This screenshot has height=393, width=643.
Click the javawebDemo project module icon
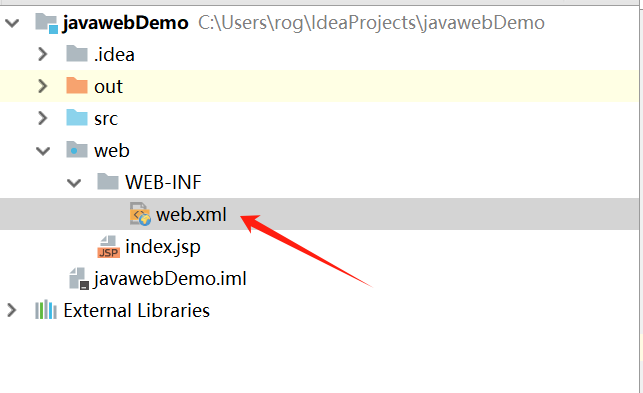46,23
